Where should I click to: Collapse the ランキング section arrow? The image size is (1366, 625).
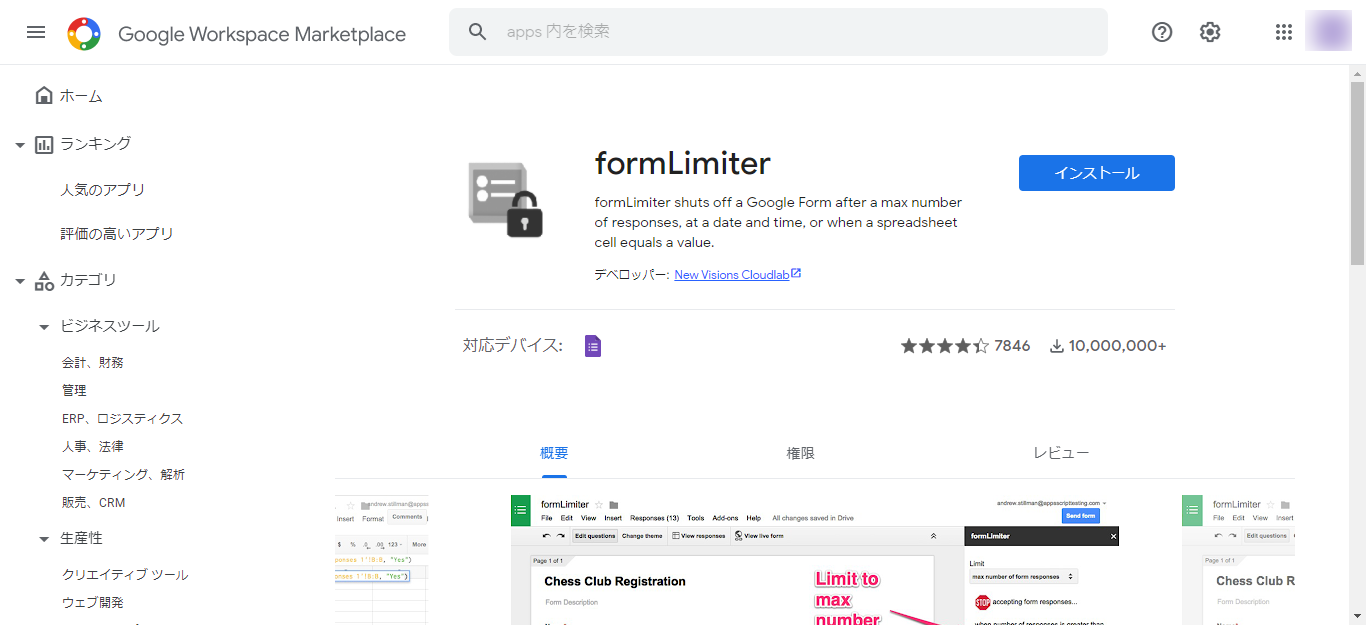click(20, 145)
